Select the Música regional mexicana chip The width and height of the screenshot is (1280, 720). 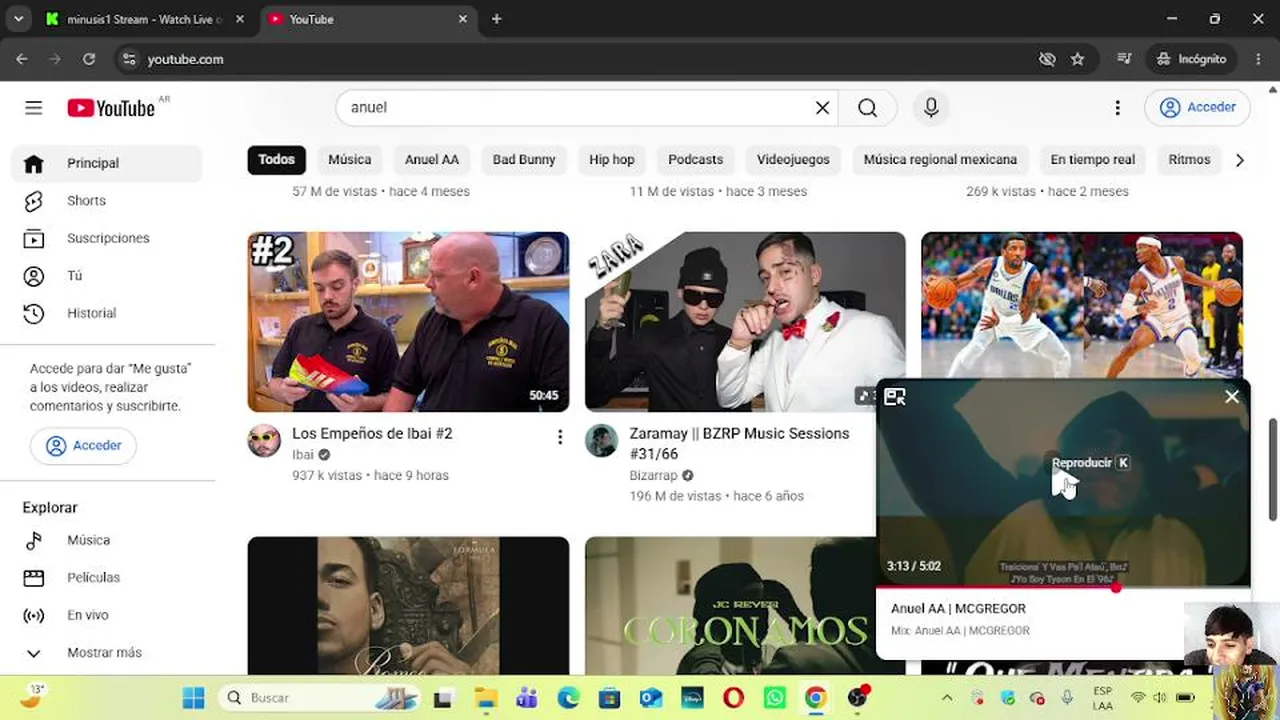coord(940,160)
